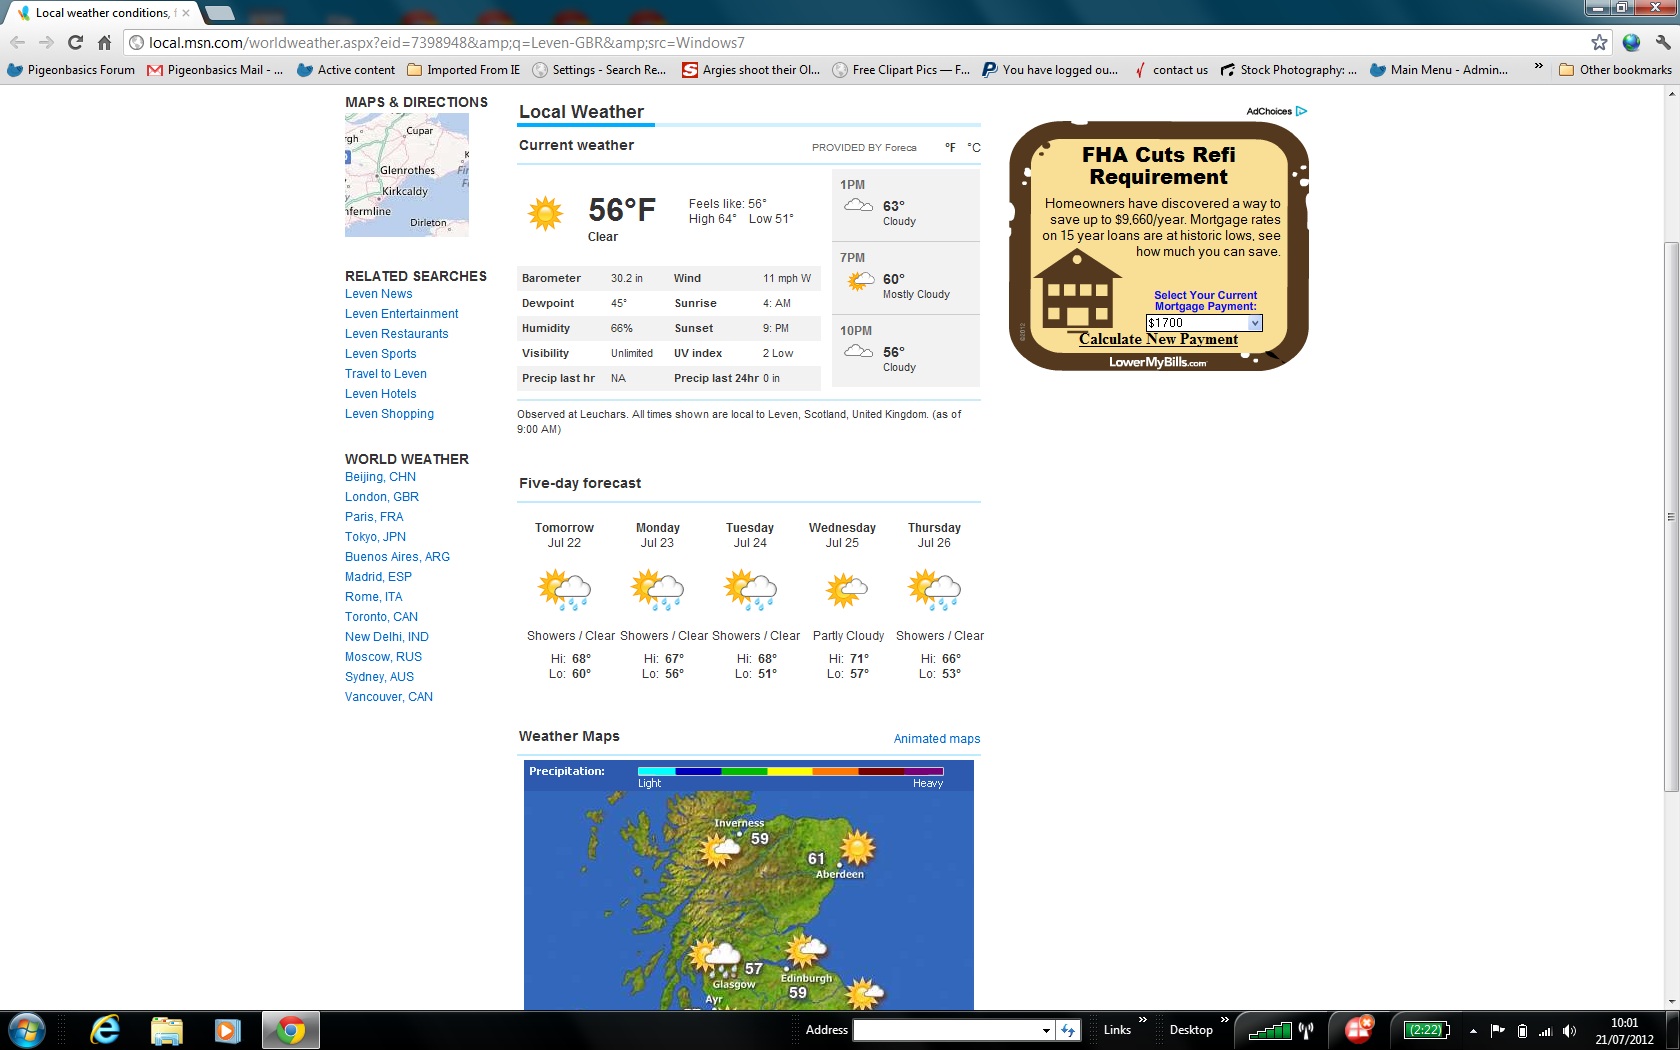Screen dimensions: 1680x1050
Task: Open the taskbar Address dropdown arrow
Action: coord(1046,1030)
